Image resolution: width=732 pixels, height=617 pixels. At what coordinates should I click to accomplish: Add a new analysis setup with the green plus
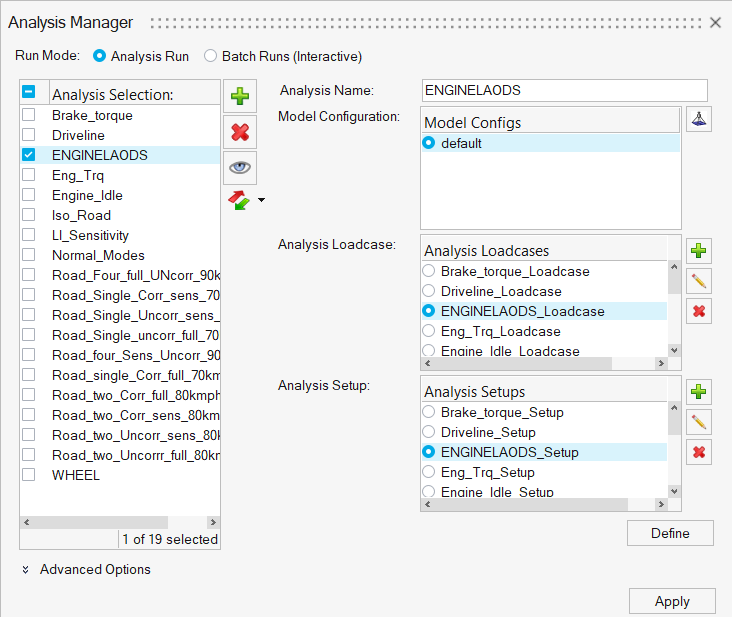[x=699, y=392]
